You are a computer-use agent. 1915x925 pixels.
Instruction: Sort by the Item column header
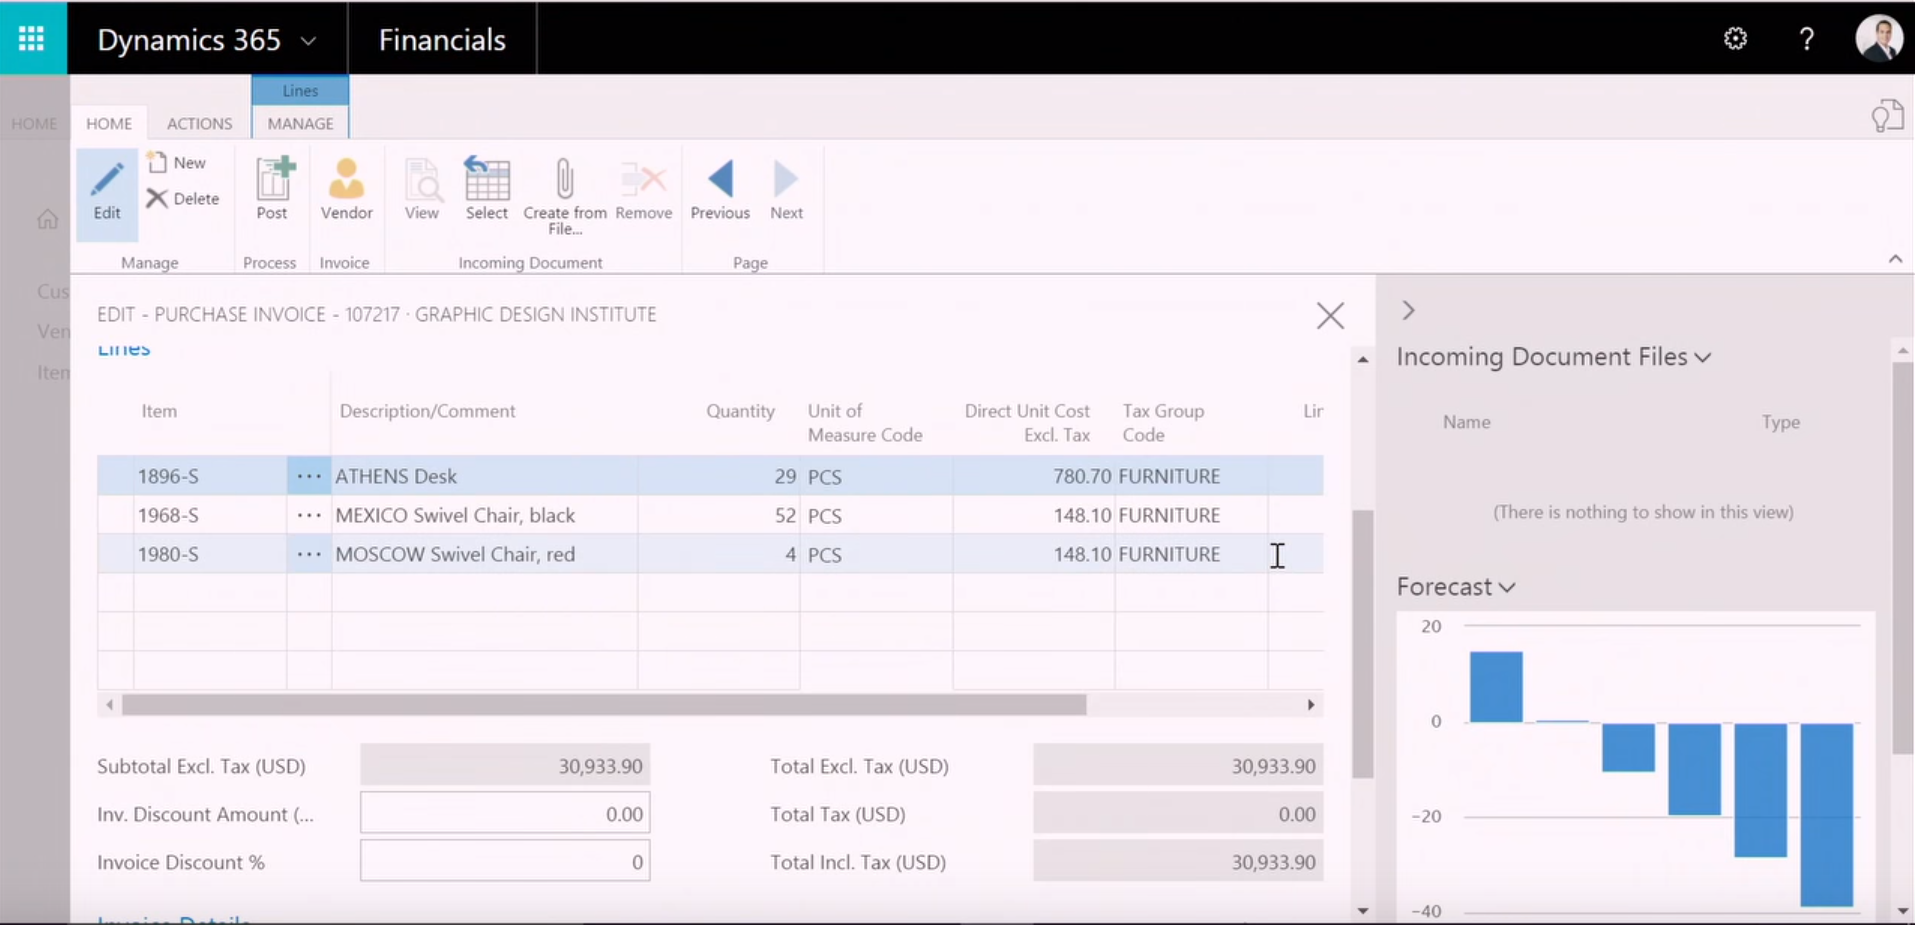pyautogui.click(x=159, y=411)
